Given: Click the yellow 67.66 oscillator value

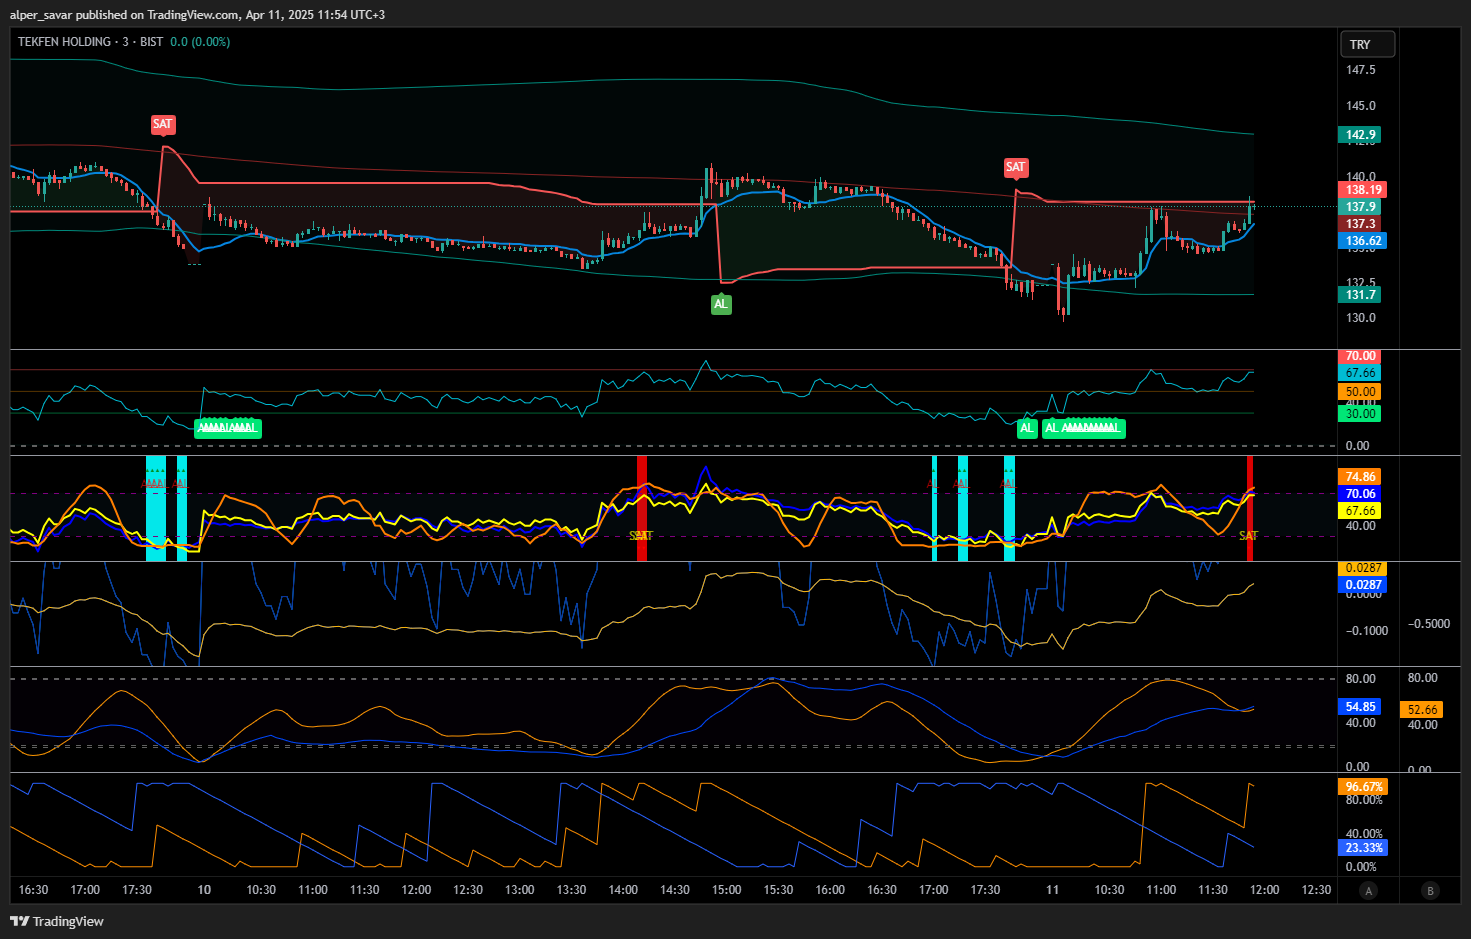Looking at the screenshot, I should (x=1360, y=511).
